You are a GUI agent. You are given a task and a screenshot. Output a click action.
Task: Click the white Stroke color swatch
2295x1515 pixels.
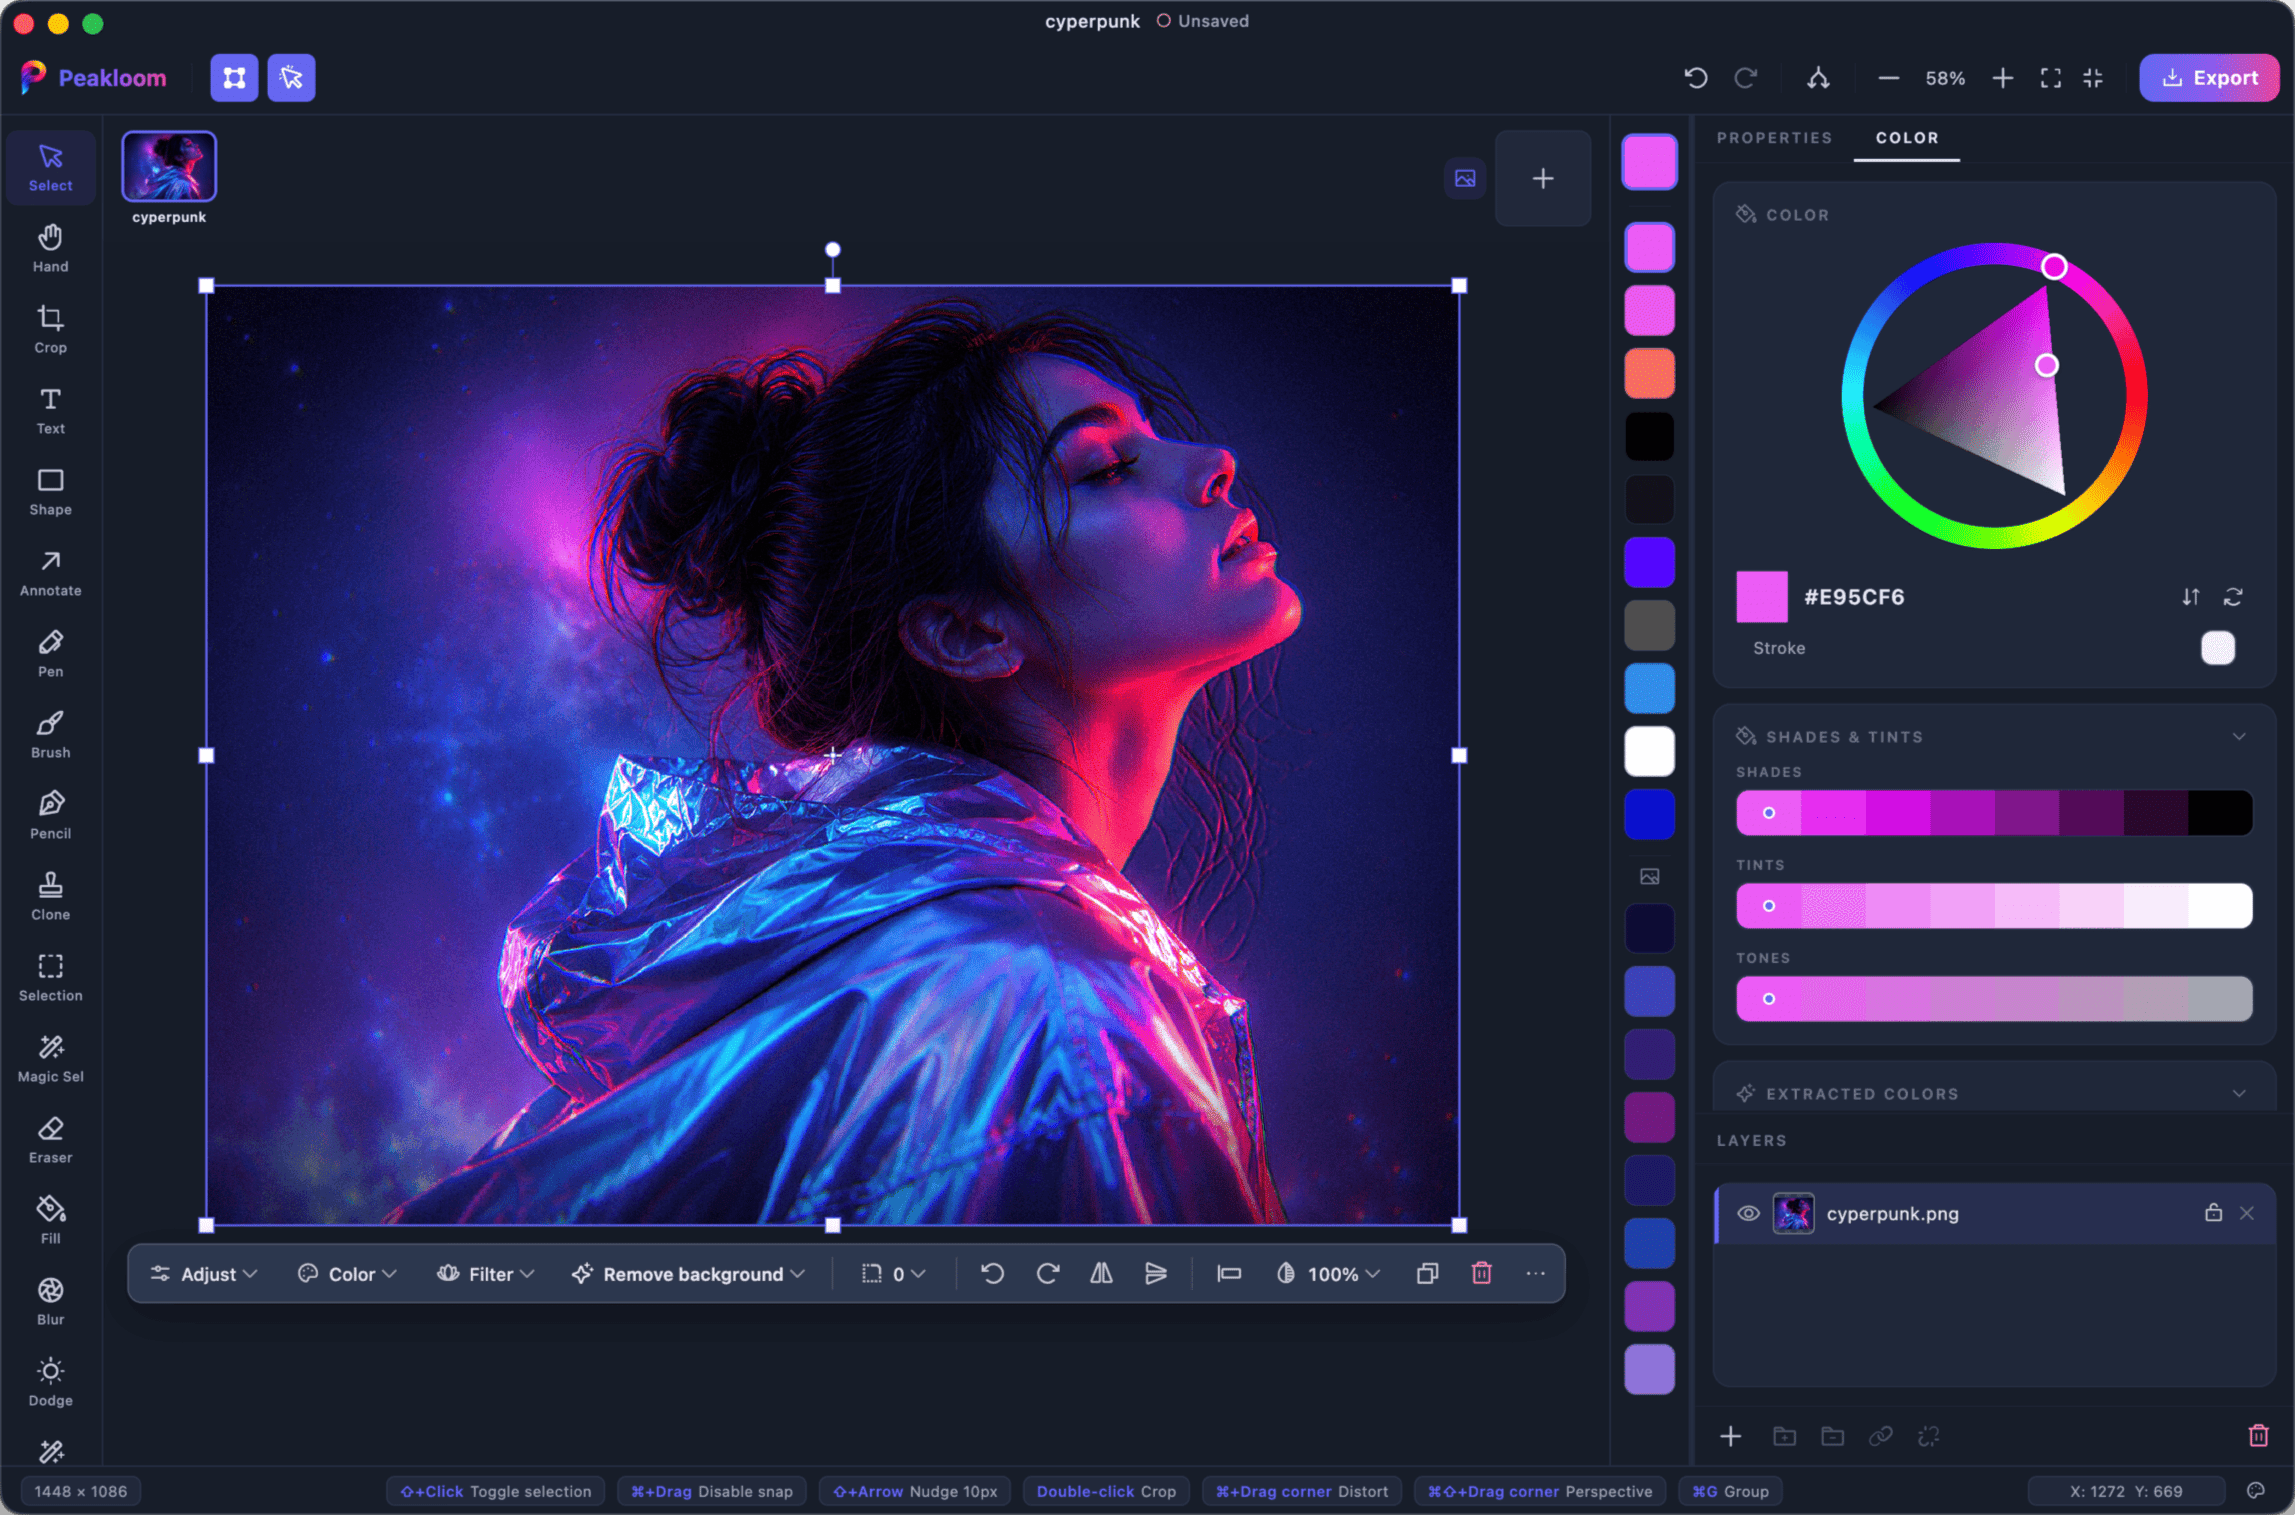[x=2217, y=648]
